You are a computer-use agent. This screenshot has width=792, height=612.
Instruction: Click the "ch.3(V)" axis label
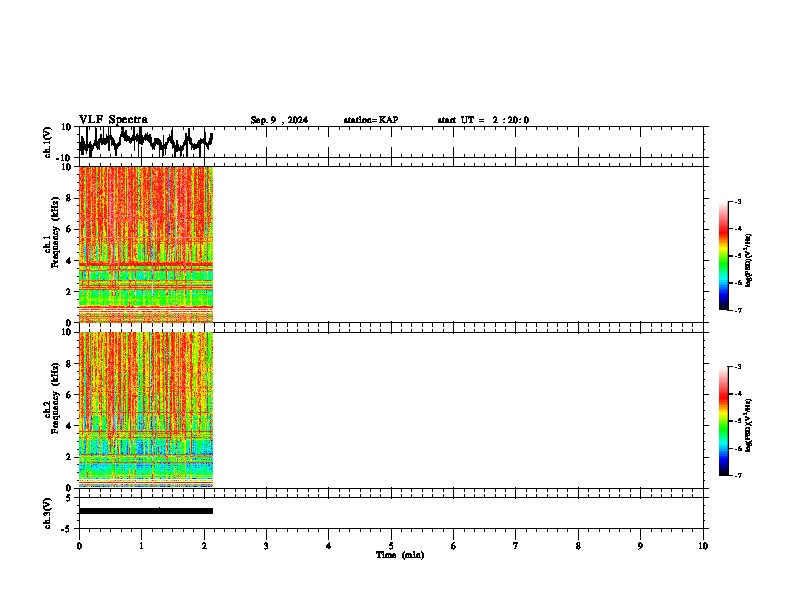[48, 513]
